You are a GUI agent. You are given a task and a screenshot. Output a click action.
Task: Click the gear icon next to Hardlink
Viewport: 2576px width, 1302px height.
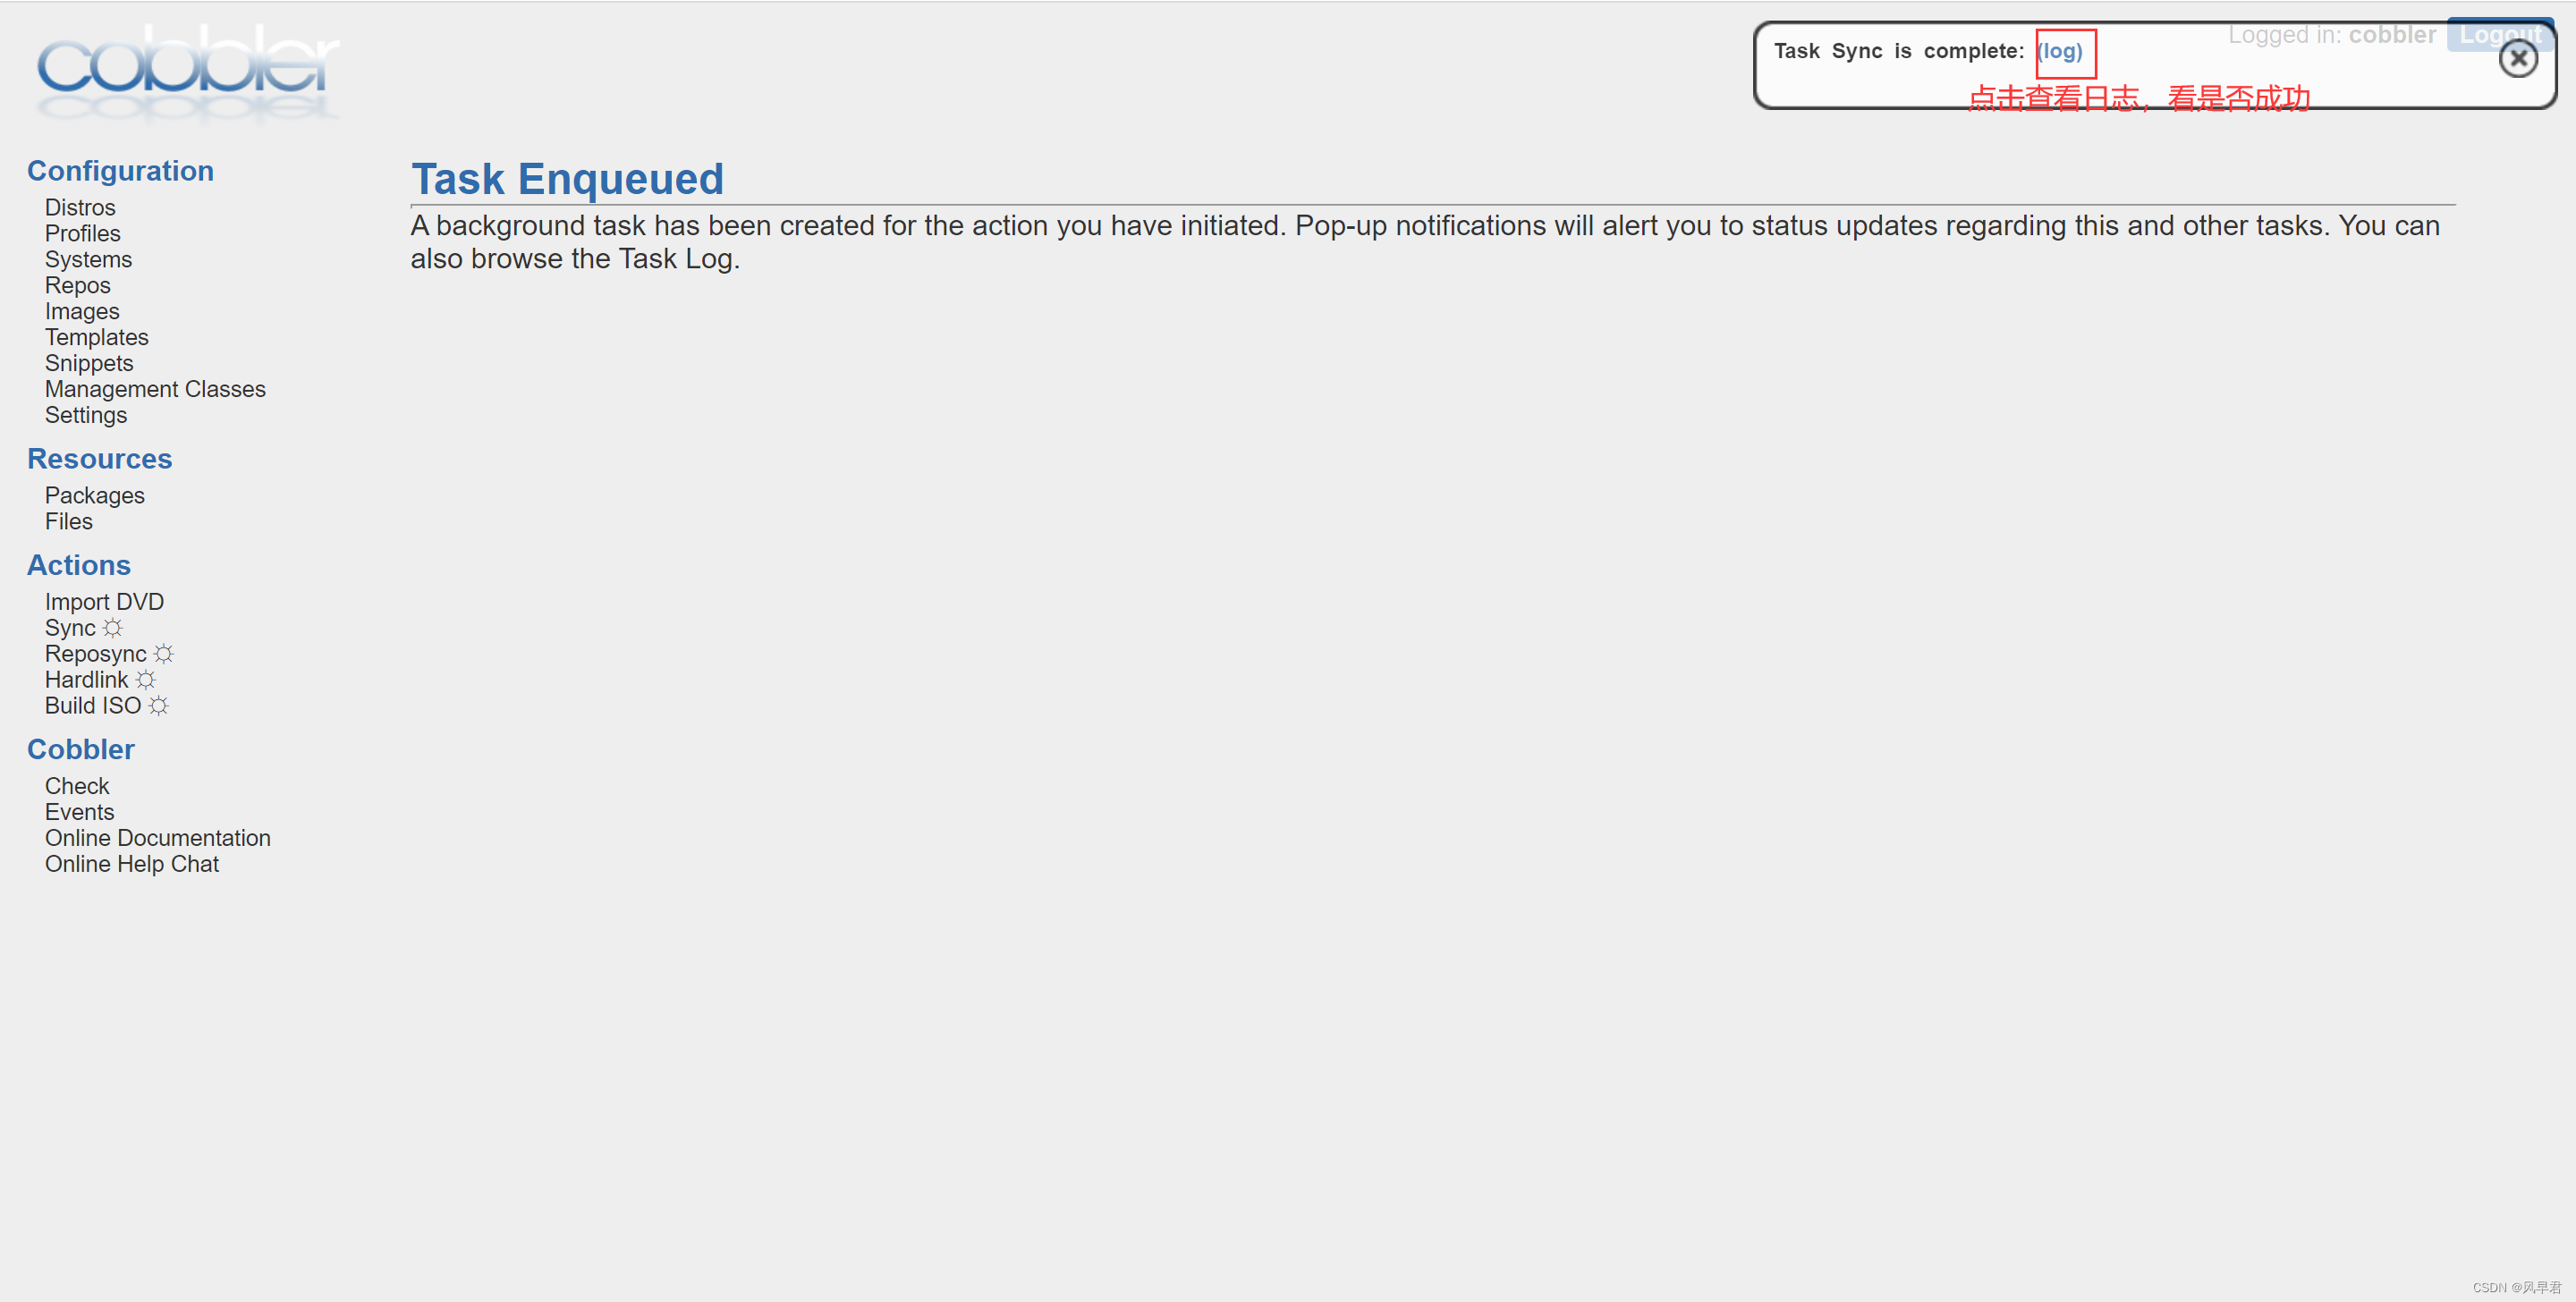(x=146, y=680)
